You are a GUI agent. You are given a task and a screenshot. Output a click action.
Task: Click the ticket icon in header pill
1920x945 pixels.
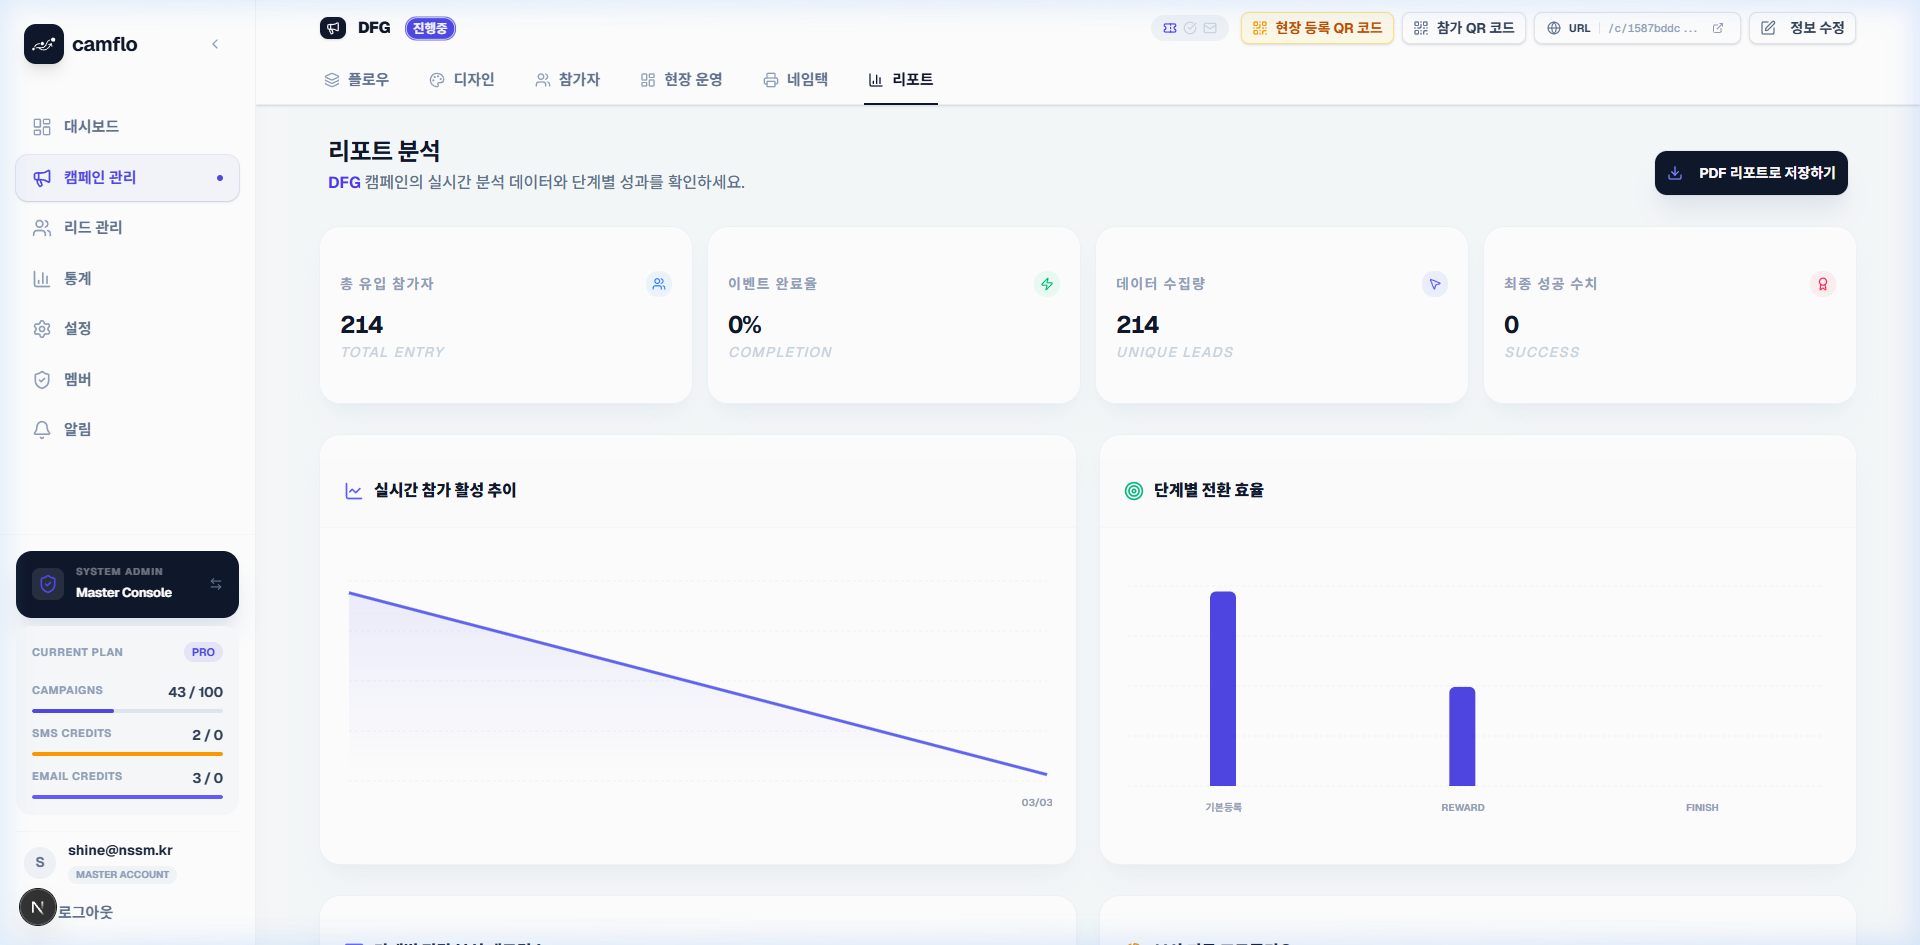[x=1170, y=28]
